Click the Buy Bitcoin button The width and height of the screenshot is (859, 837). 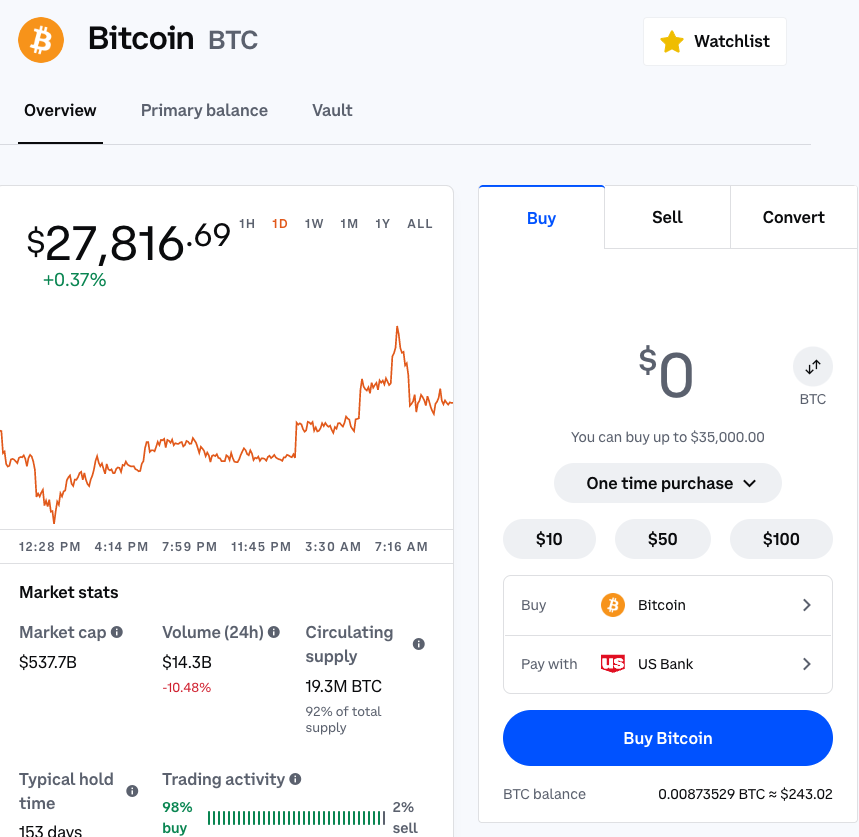point(667,737)
